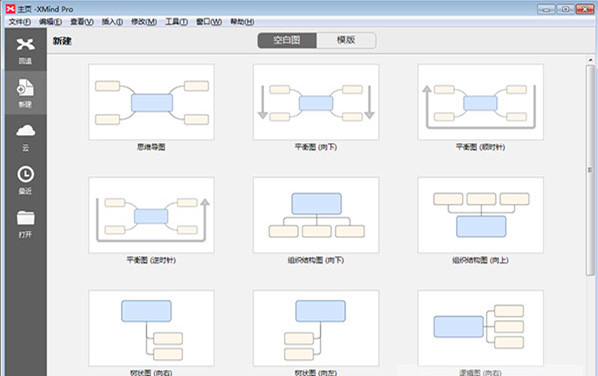Click the XMind app icon in title bar

point(11,9)
